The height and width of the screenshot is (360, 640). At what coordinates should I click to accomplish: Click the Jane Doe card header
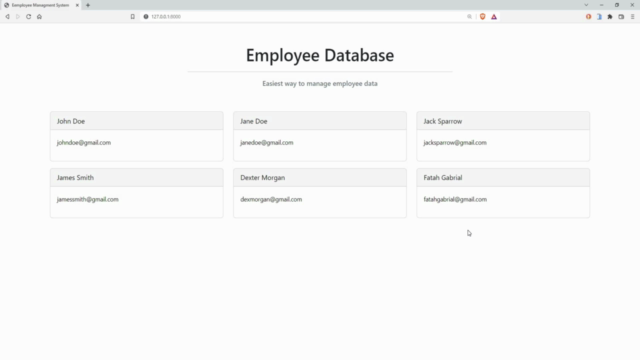[320, 121]
